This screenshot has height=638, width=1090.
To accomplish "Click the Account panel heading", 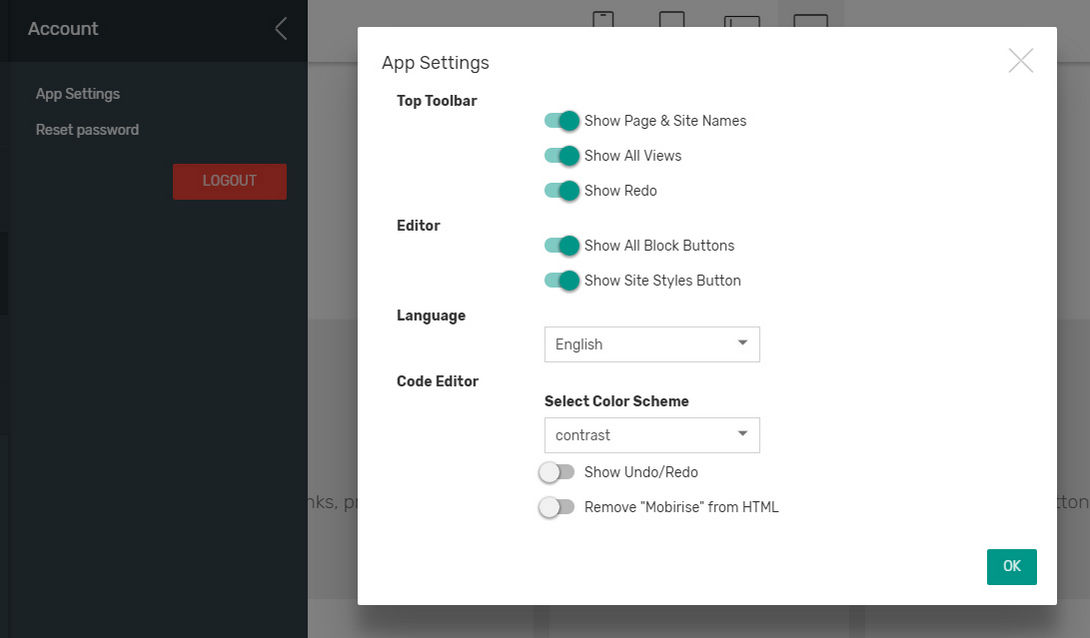I will pyautogui.click(x=63, y=29).
